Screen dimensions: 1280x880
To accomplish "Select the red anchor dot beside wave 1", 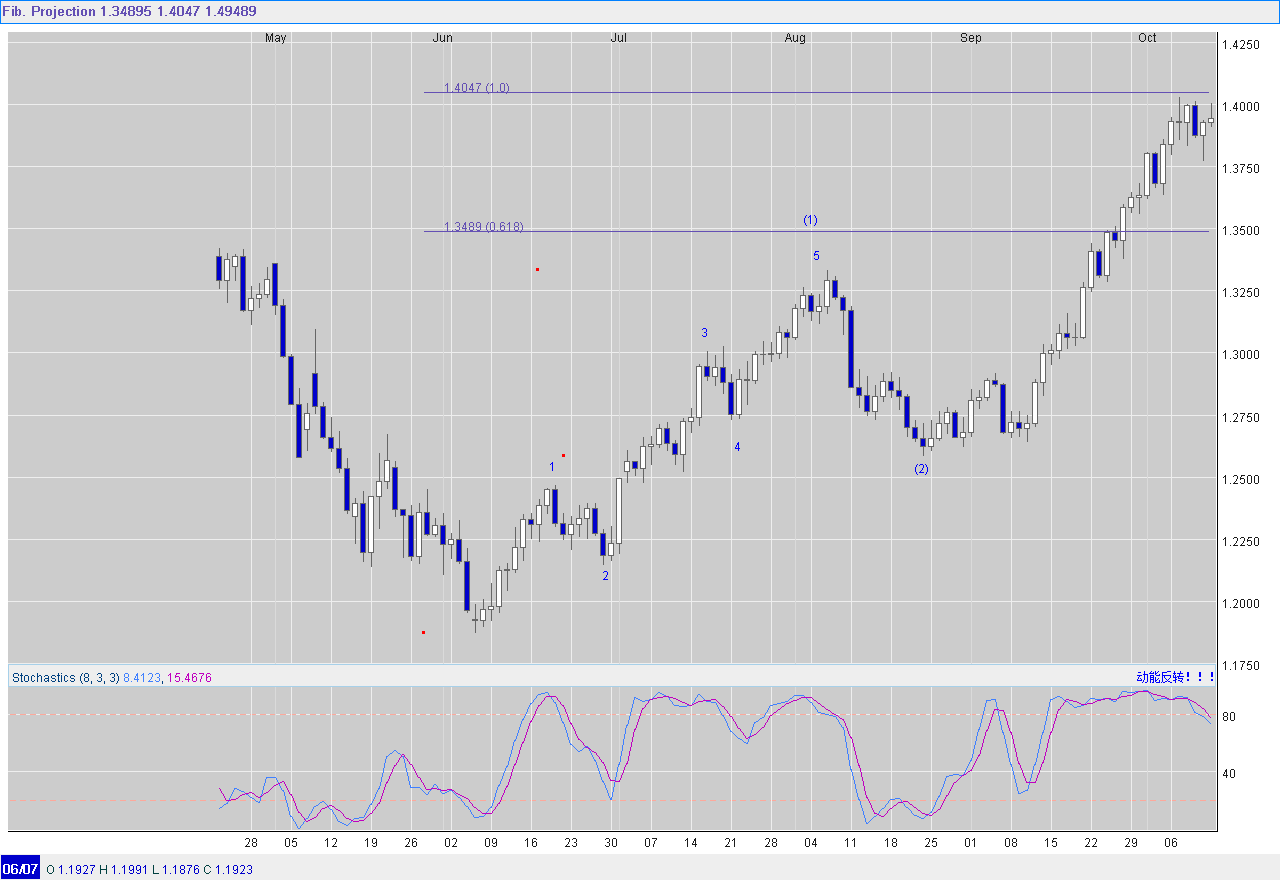I will coord(564,456).
